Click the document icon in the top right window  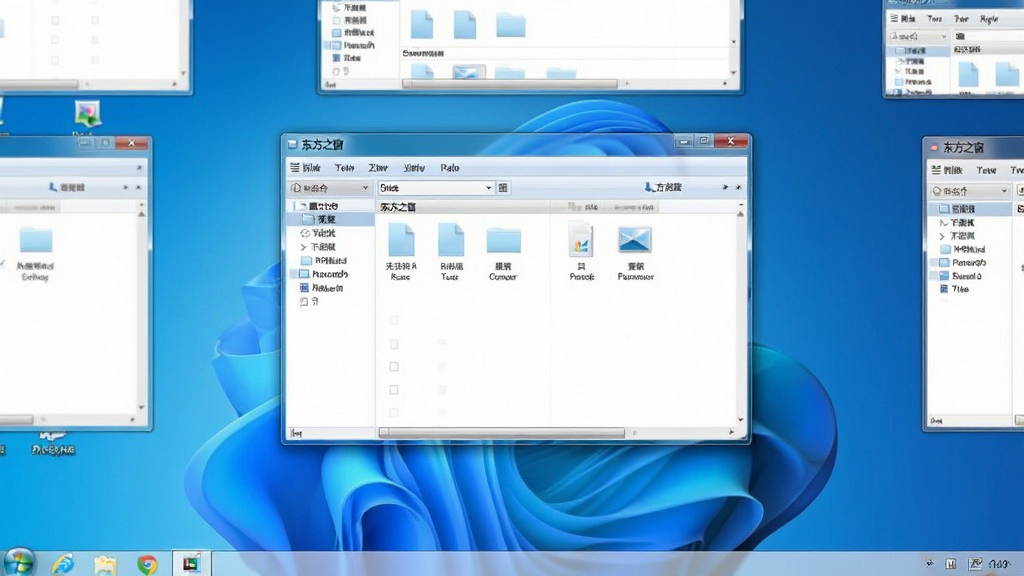[968, 75]
